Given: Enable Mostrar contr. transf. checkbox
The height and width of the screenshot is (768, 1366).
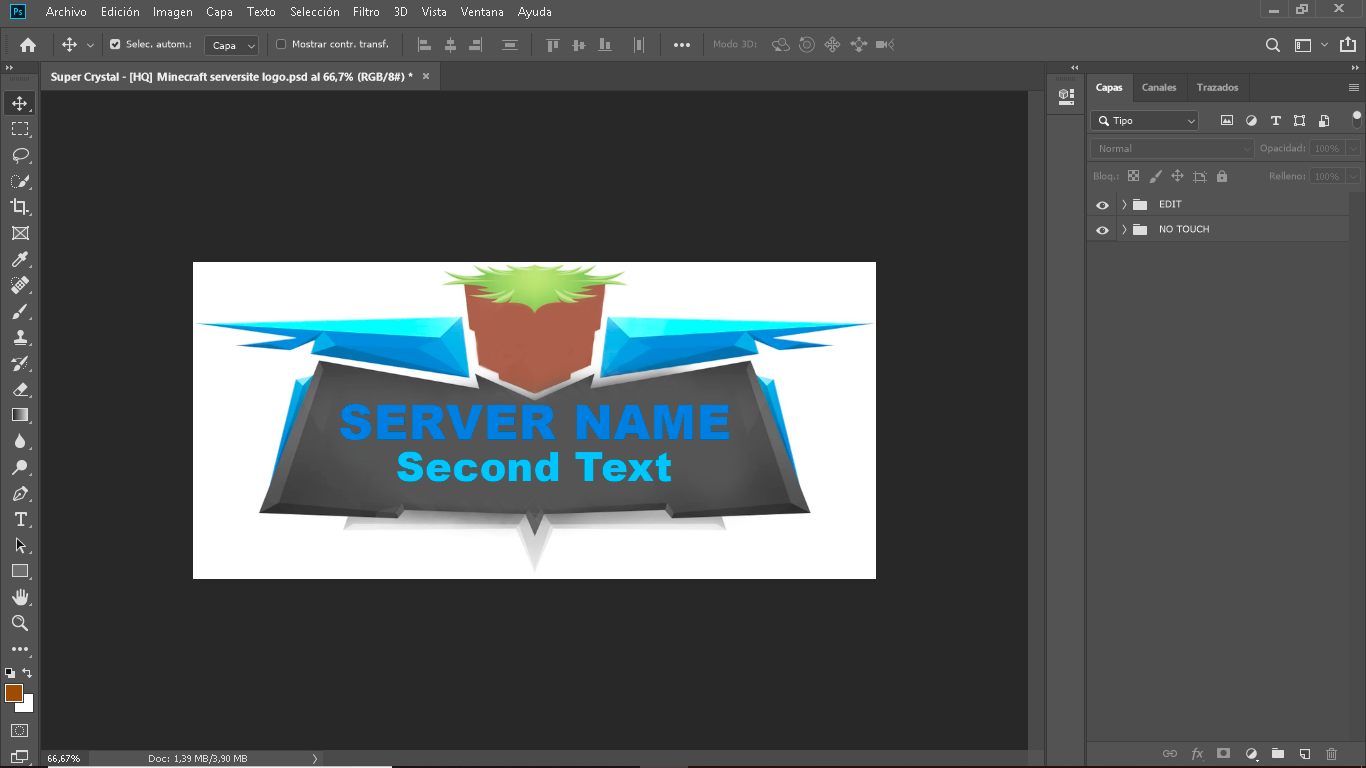Looking at the screenshot, I should click(281, 44).
